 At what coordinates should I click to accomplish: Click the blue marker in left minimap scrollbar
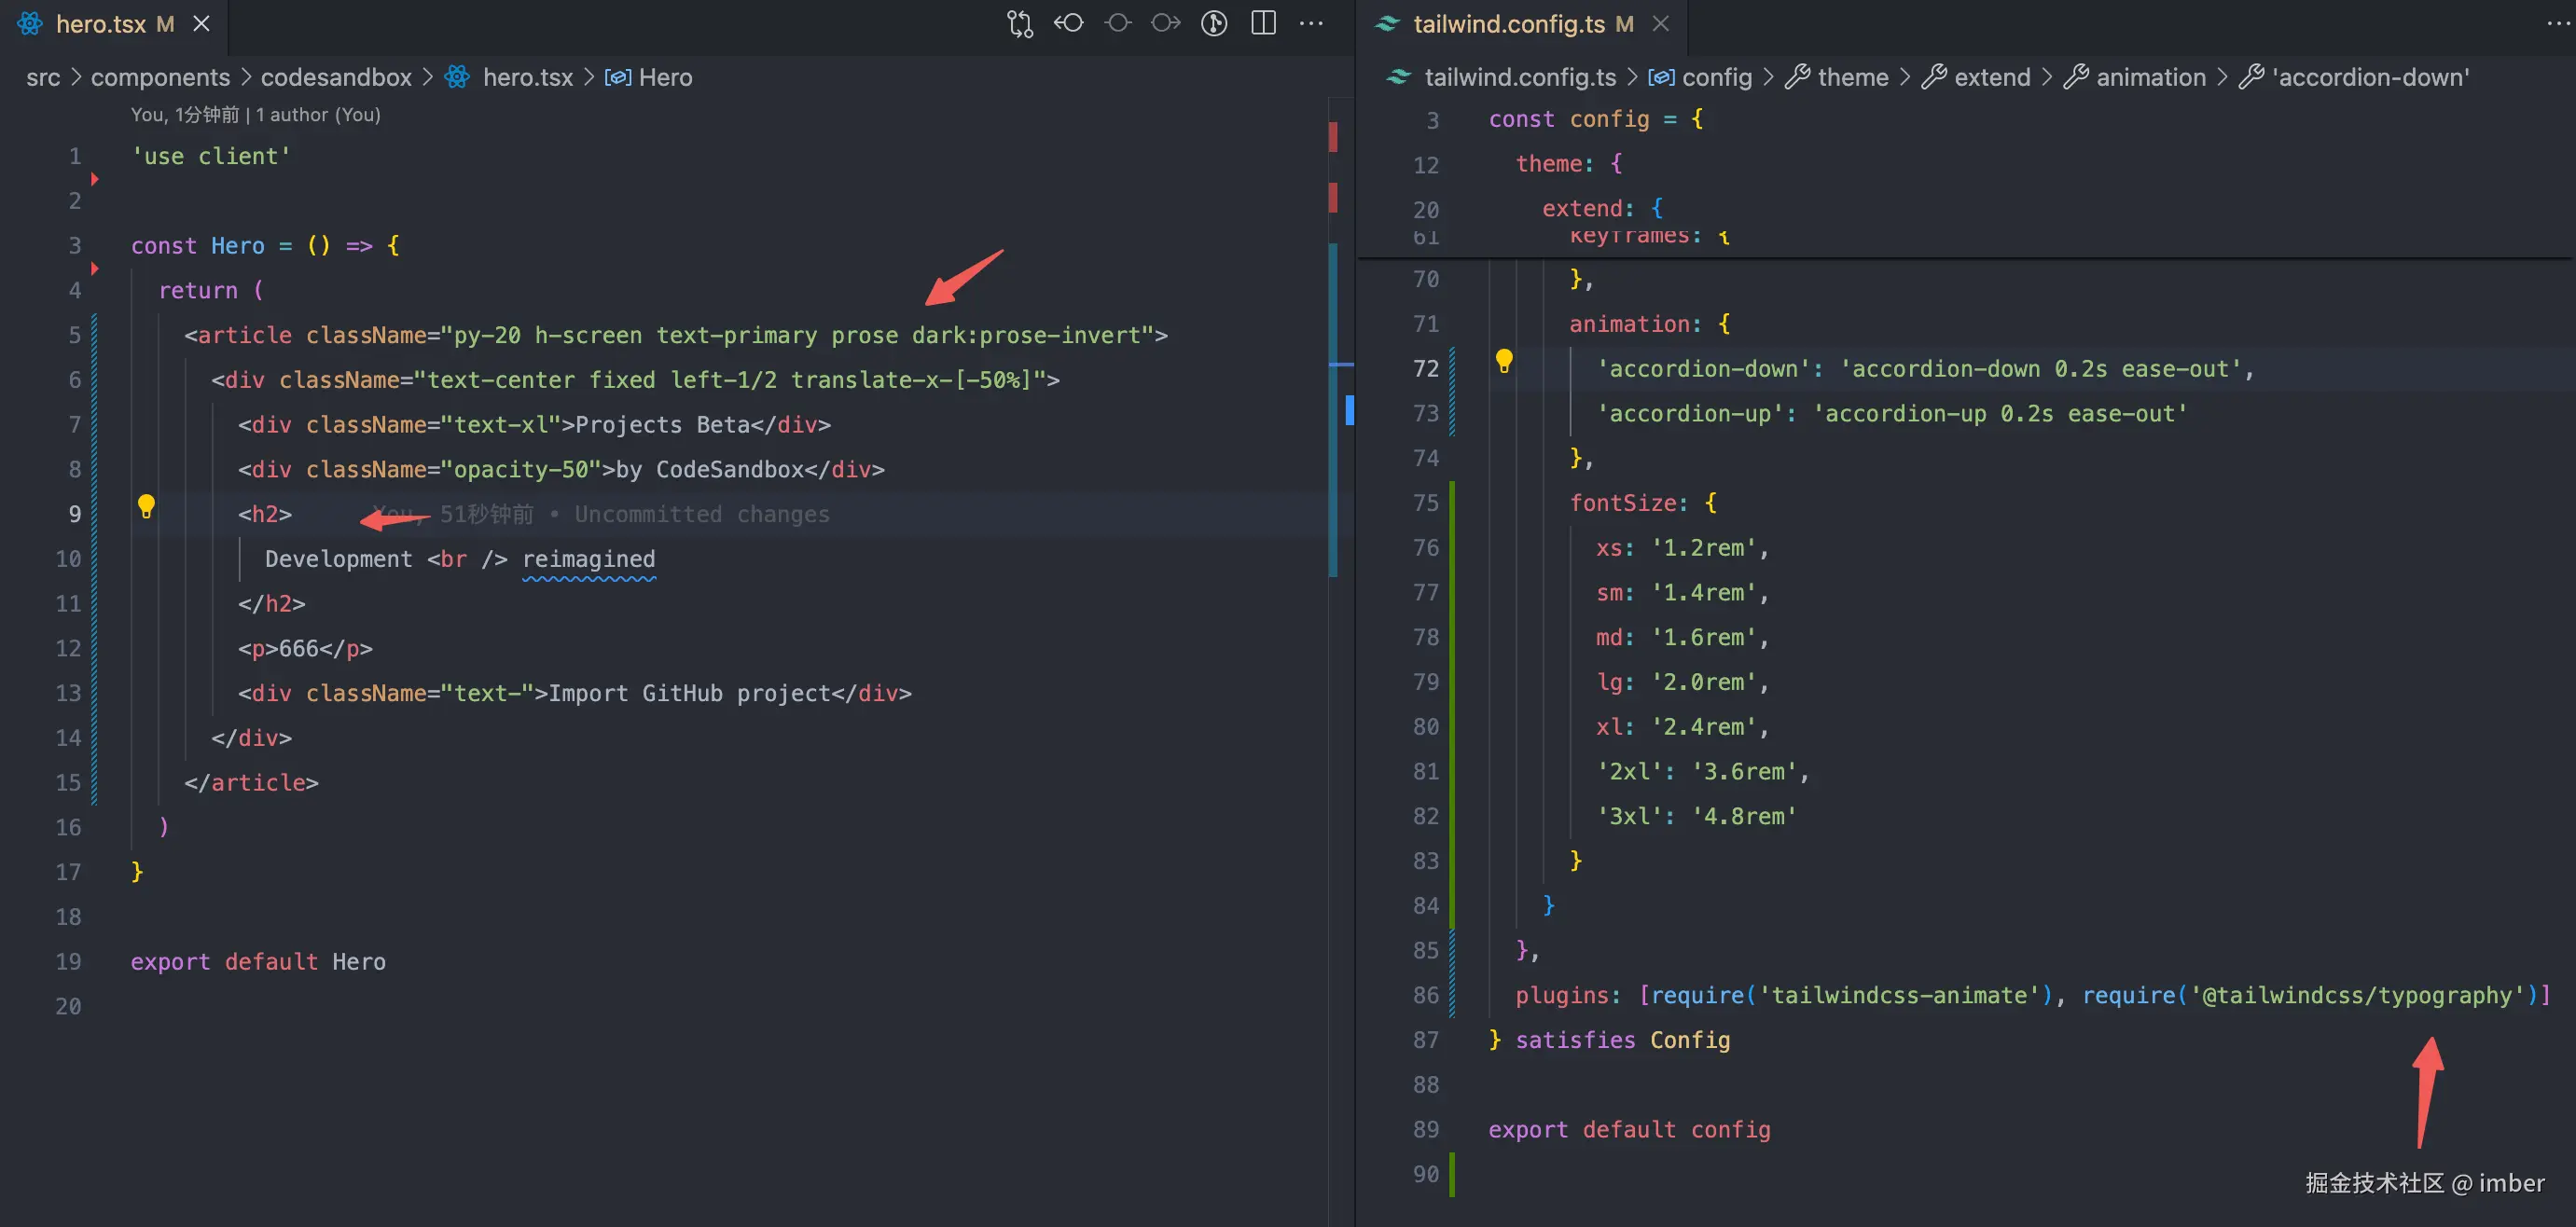tap(1349, 409)
